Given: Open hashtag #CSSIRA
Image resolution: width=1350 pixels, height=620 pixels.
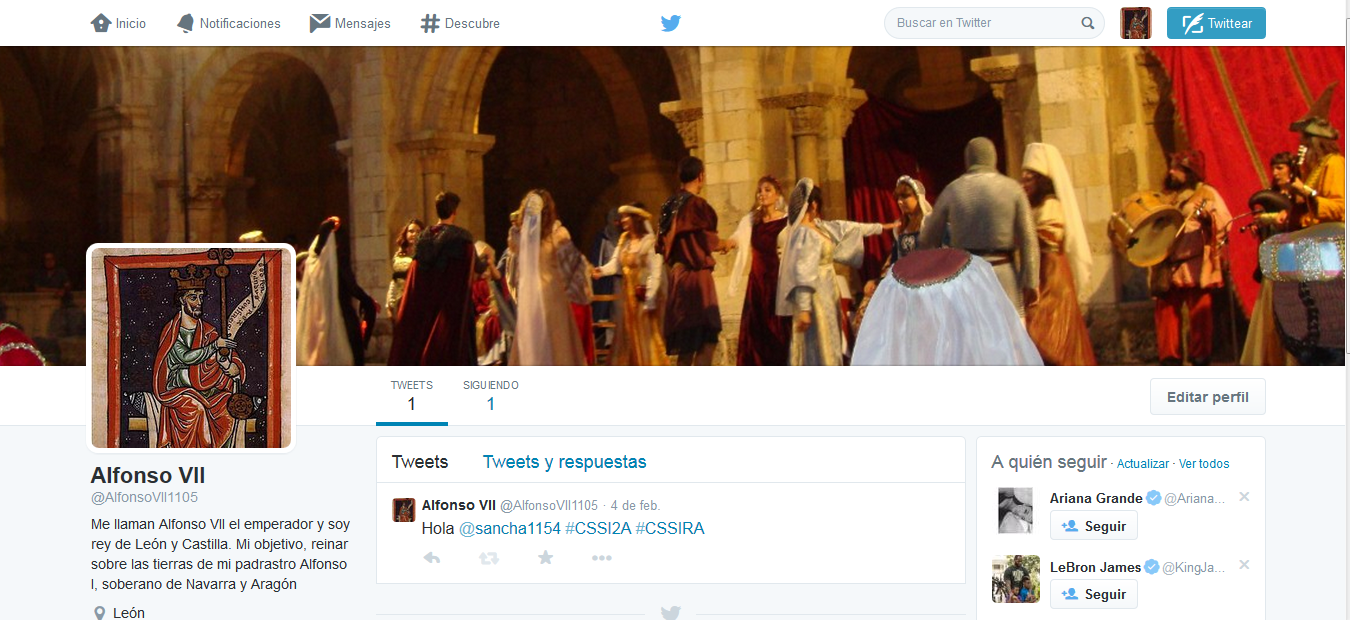Looking at the screenshot, I should pos(670,528).
